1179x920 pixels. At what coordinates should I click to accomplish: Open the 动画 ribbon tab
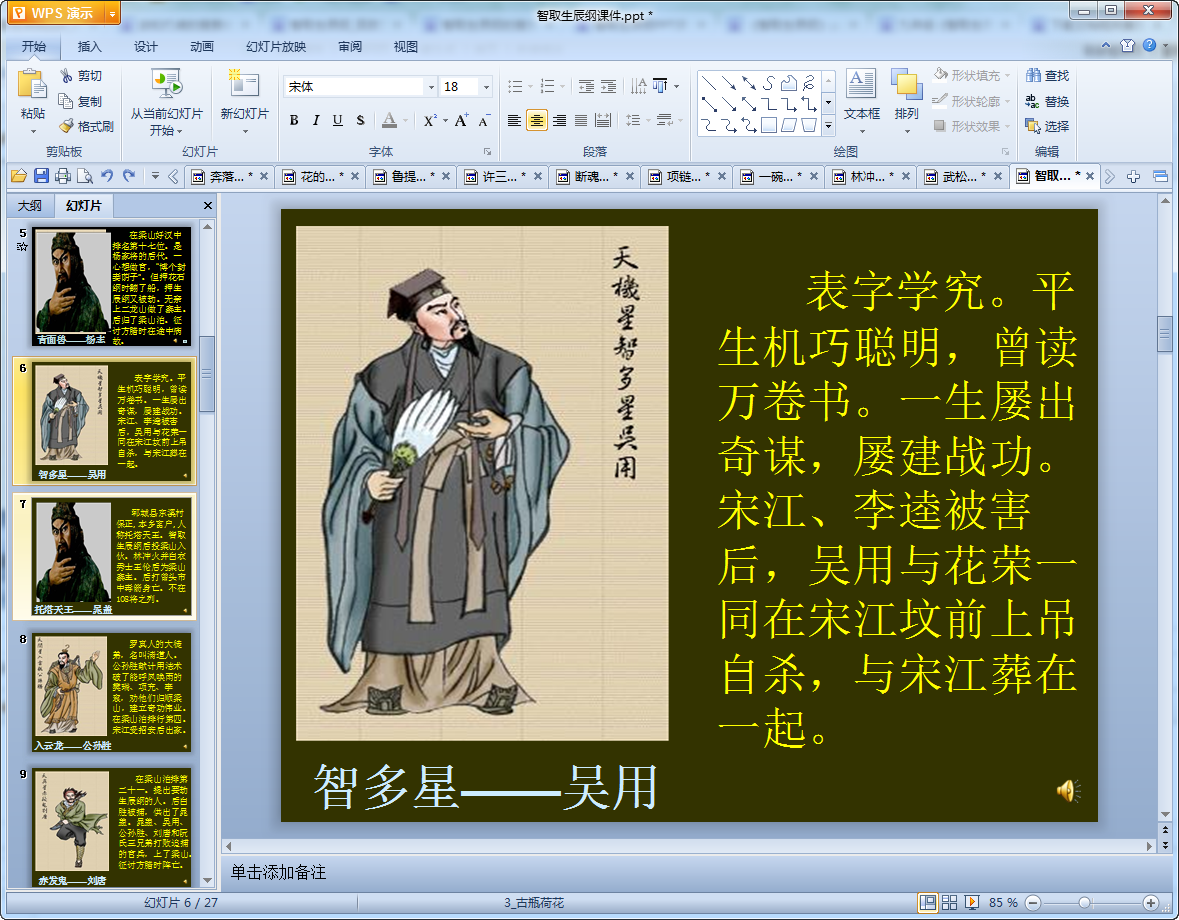[x=202, y=47]
